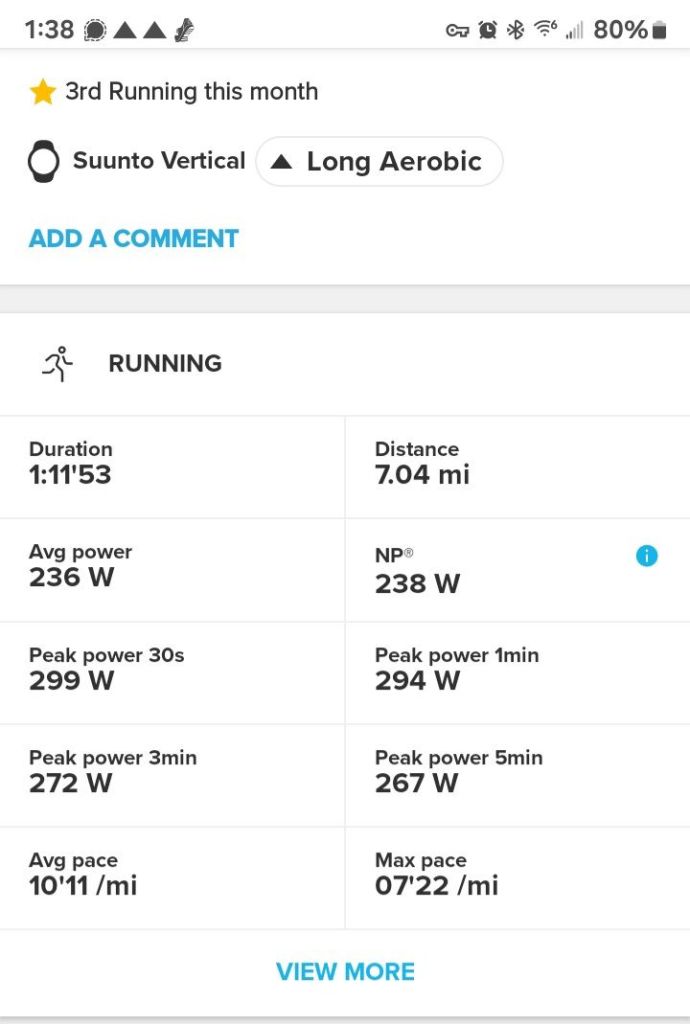Tap the VPN key status icon
Image resolution: width=690 pixels, height=1024 pixels.
pyautogui.click(x=457, y=30)
